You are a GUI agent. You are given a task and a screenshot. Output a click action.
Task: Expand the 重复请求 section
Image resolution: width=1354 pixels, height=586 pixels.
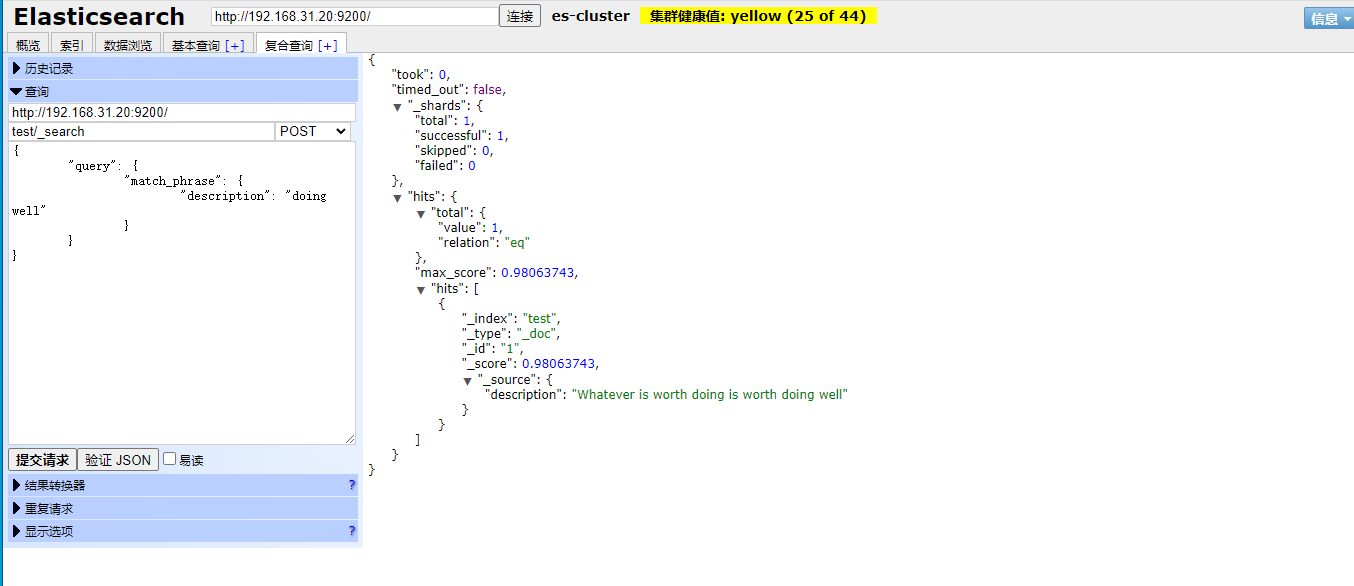(48, 508)
